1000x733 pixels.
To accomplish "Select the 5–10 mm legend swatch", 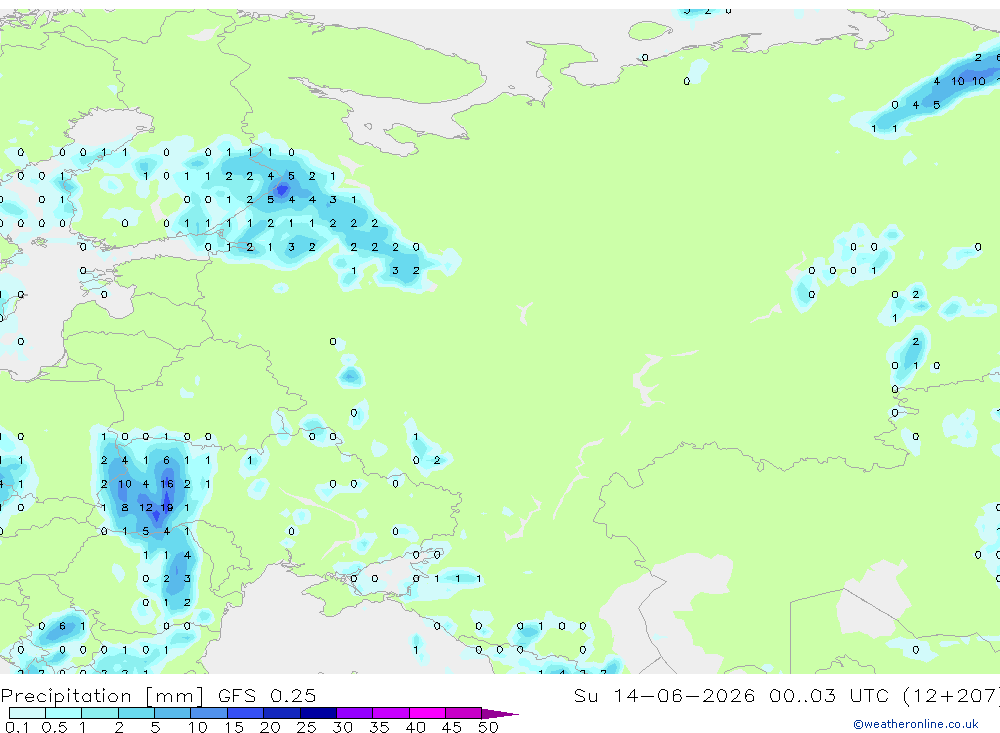I will tap(173, 713).
